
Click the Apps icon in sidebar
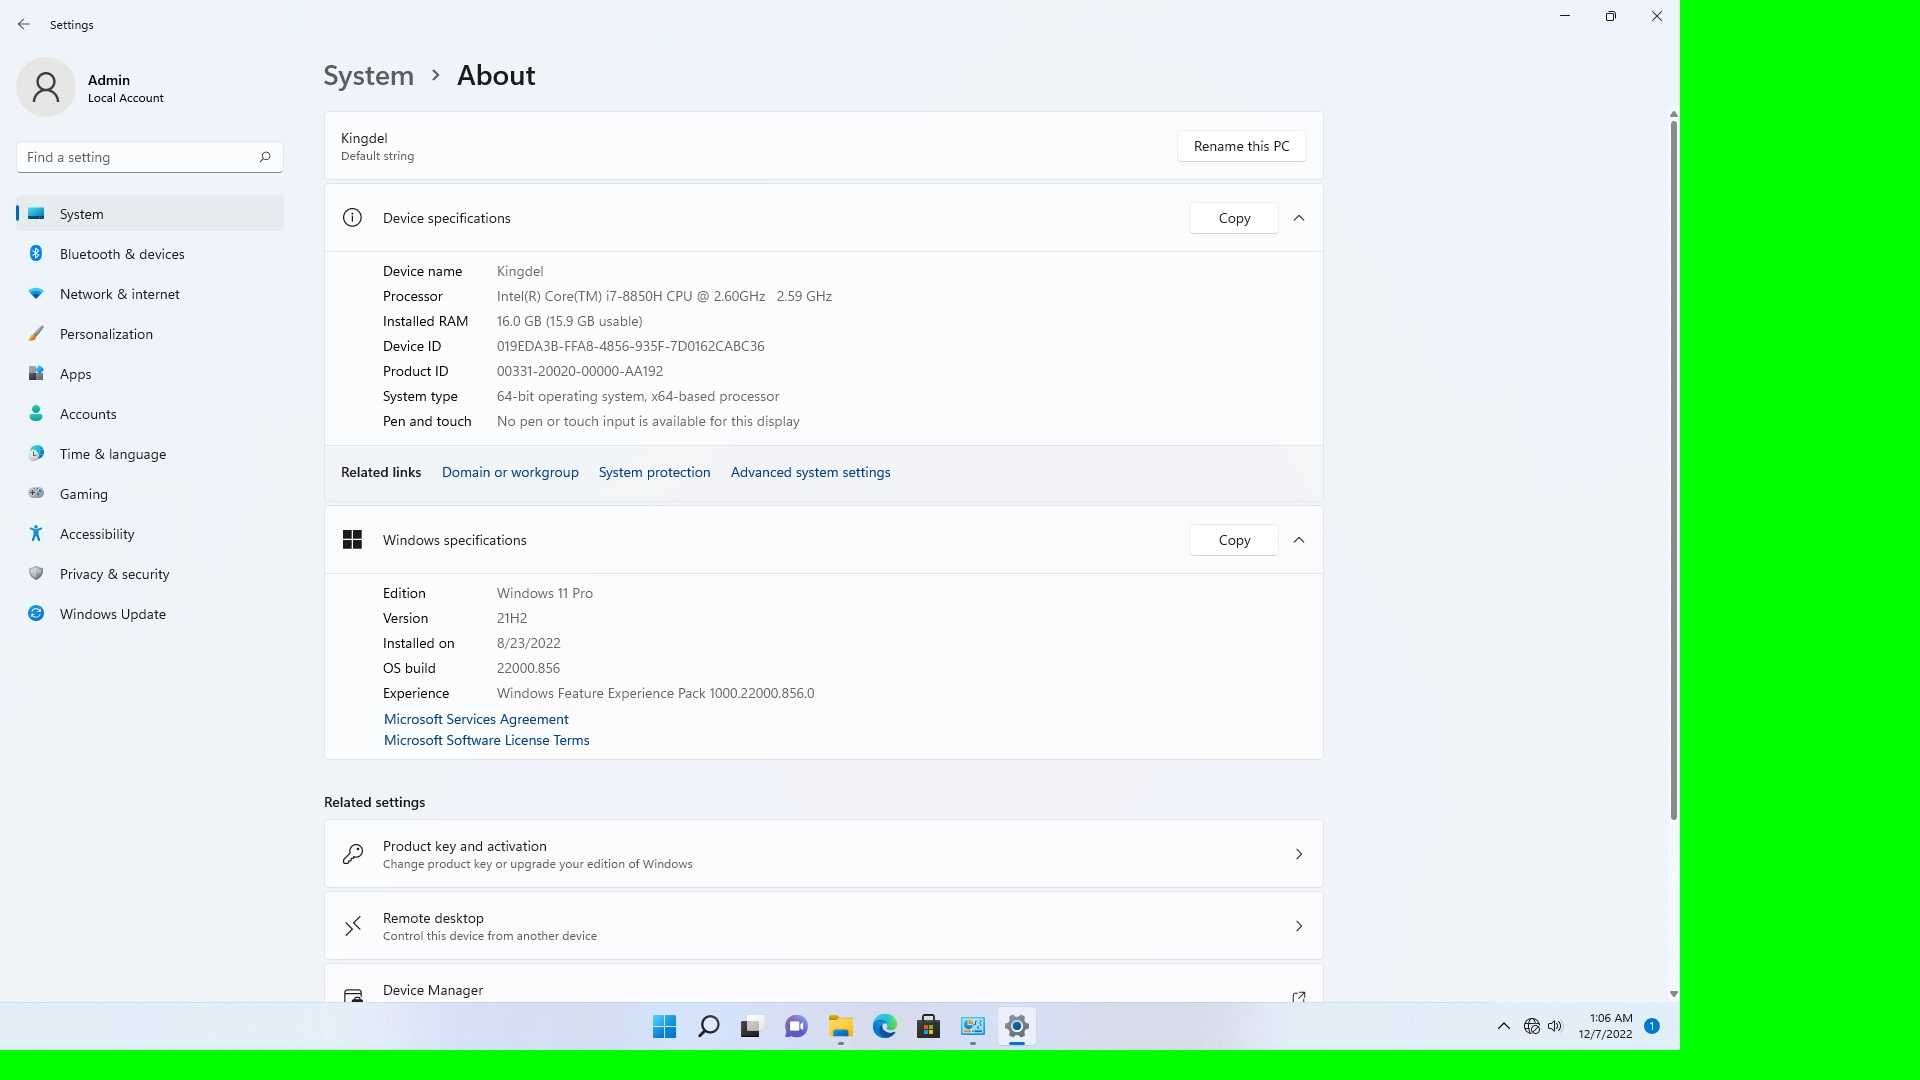click(x=36, y=373)
